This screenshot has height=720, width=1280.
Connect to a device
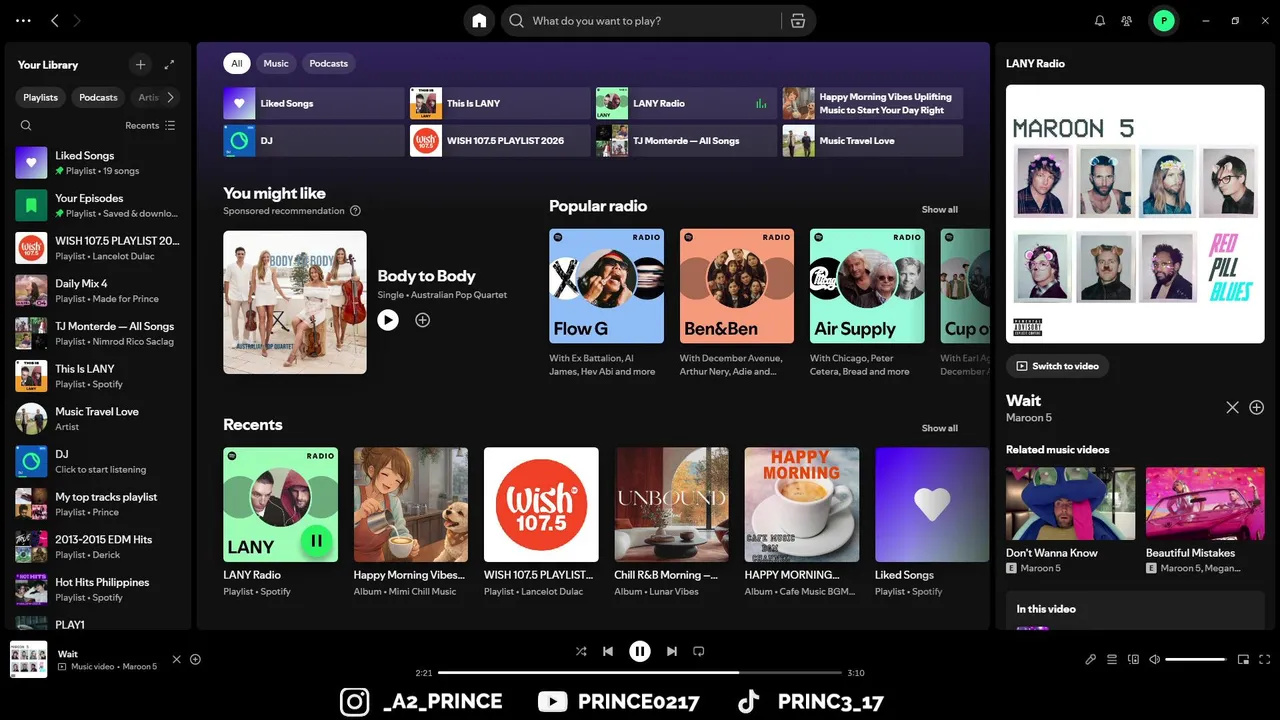pos(1133,659)
